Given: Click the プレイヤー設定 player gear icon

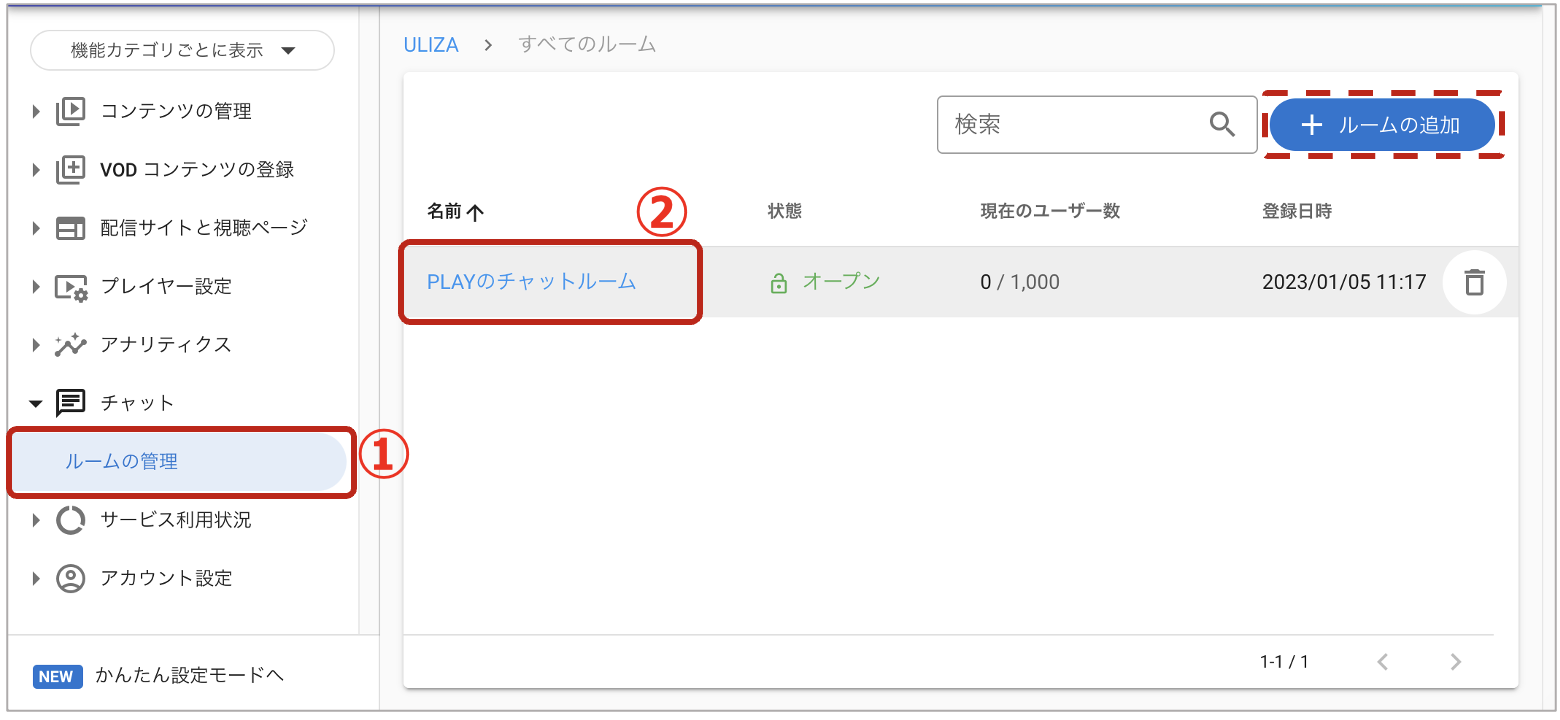Looking at the screenshot, I should [70, 287].
